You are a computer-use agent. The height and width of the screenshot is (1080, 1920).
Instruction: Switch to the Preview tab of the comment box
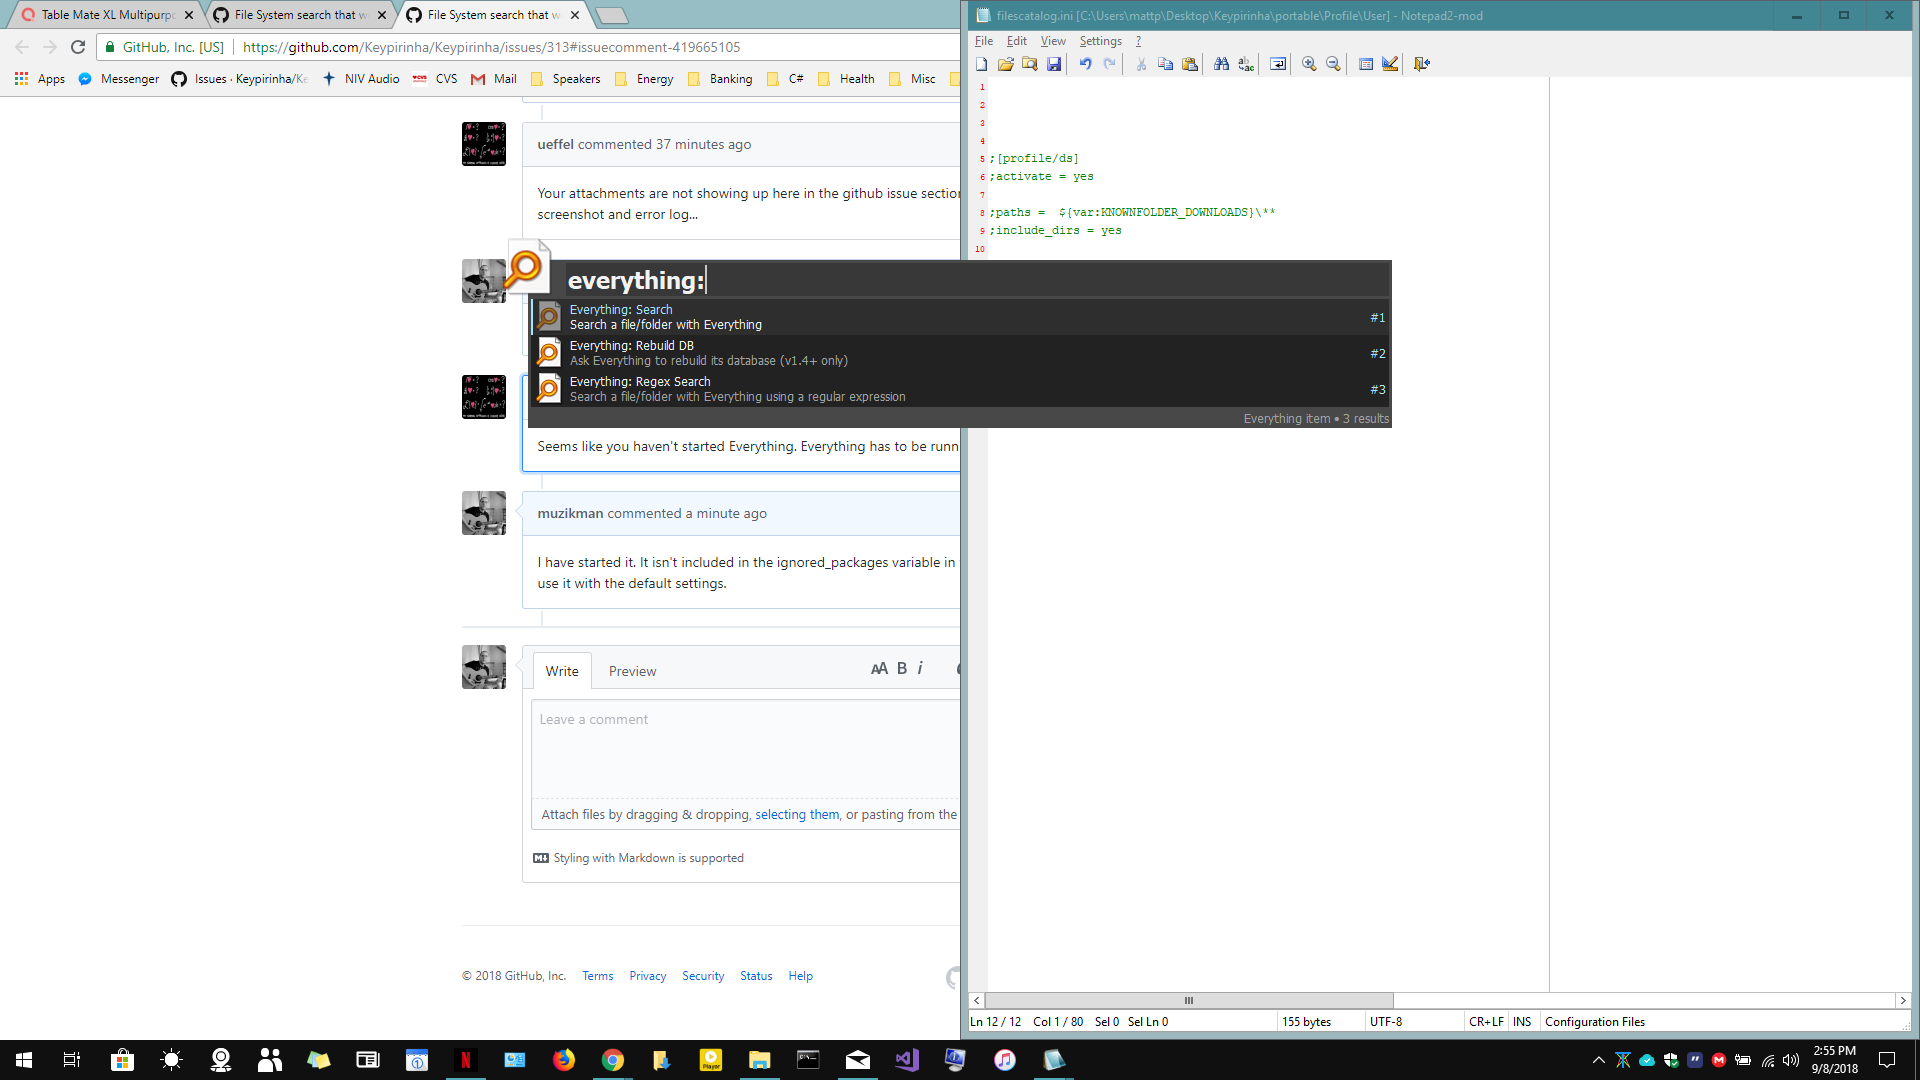pyautogui.click(x=632, y=671)
